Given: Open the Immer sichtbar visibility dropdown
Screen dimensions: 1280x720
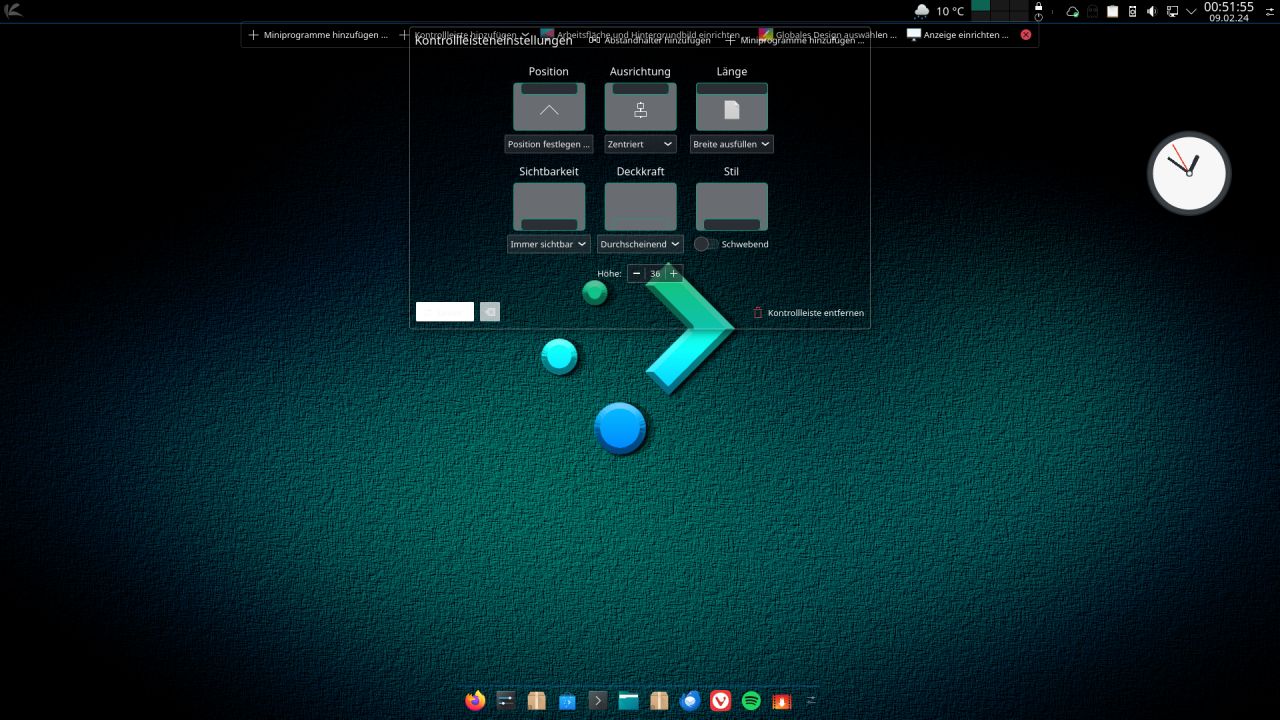Looking at the screenshot, I should [548, 244].
